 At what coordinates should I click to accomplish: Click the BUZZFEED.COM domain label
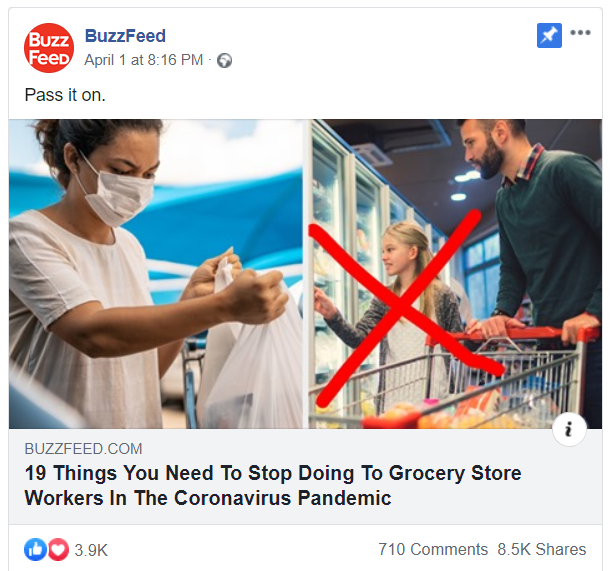tap(83, 449)
